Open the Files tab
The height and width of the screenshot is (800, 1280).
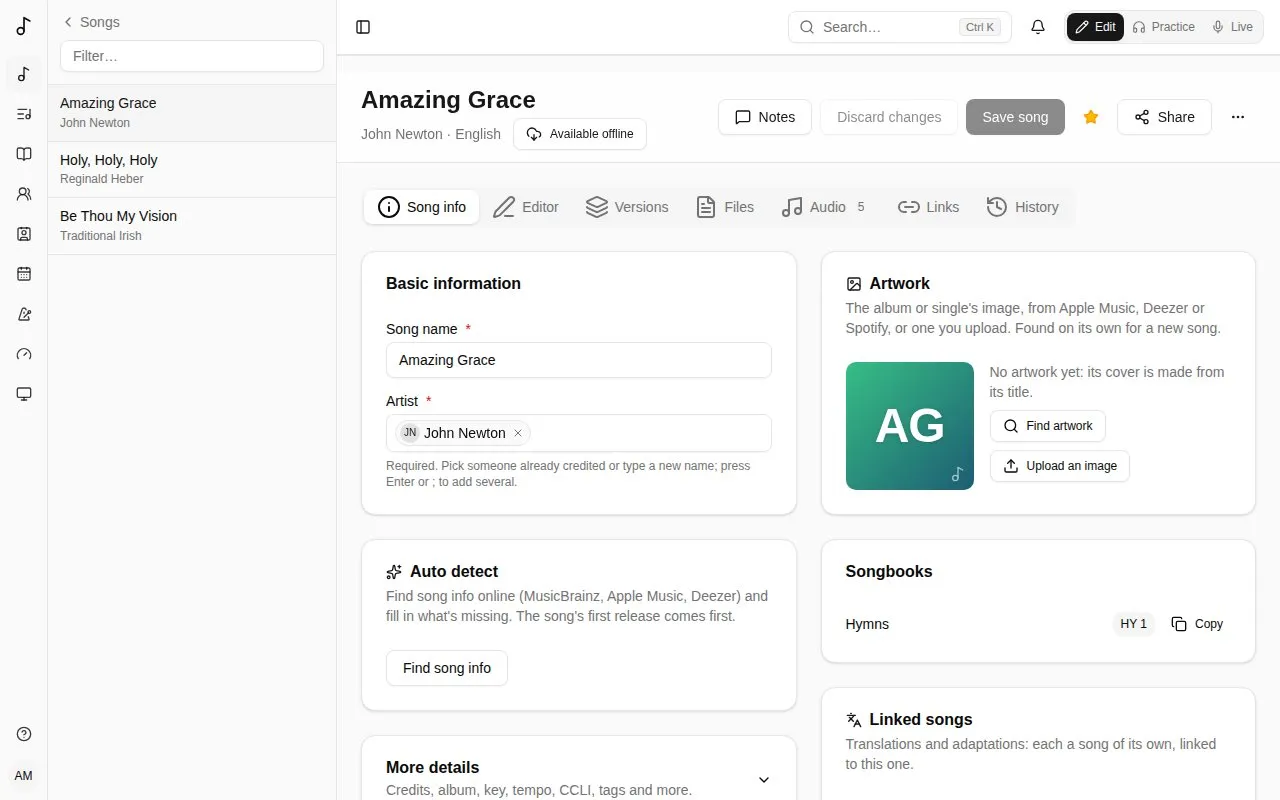(x=725, y=207)
